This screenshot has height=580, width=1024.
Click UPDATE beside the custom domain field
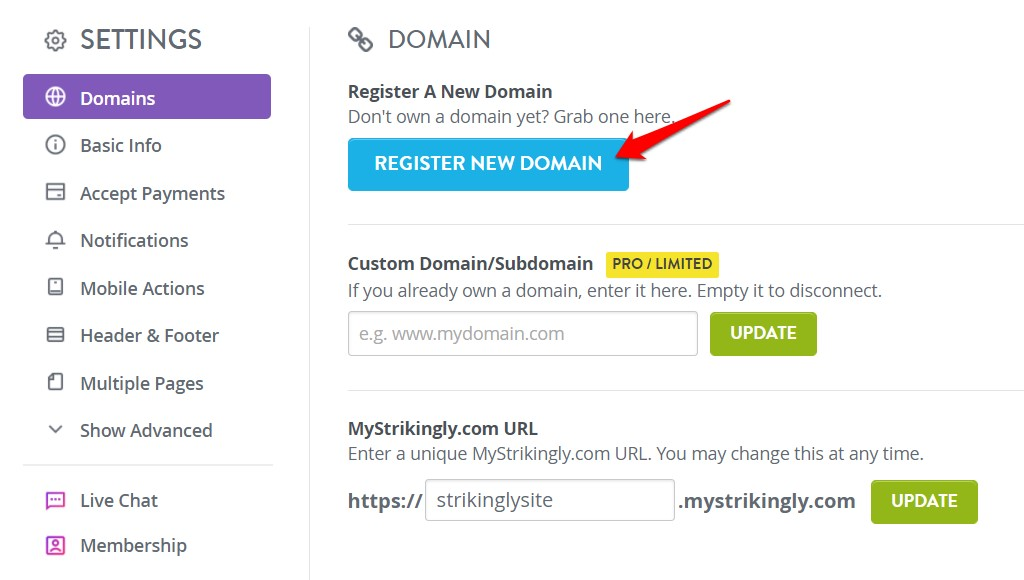coord(763,333)
